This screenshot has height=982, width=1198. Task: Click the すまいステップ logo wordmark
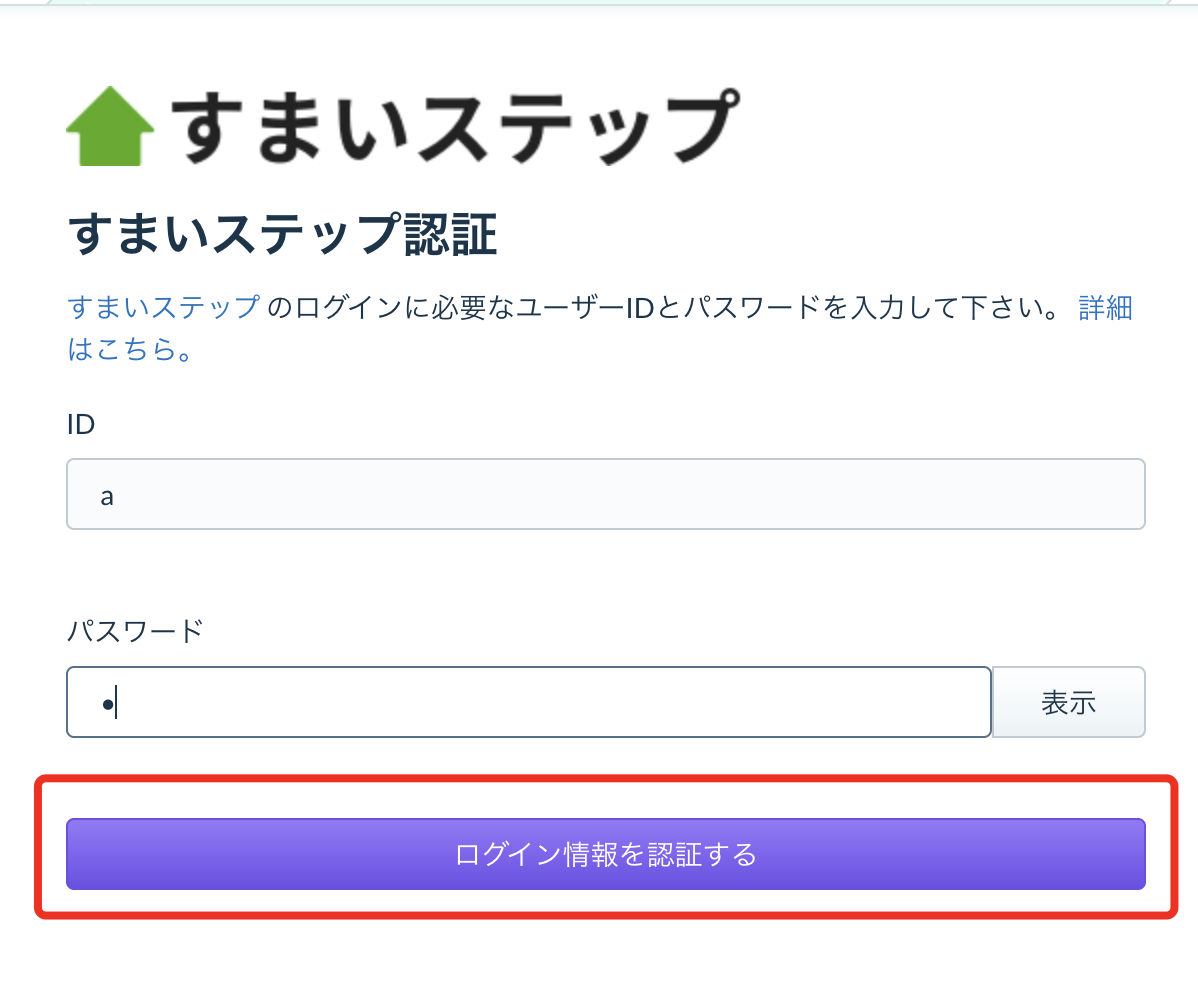[x=455, y=126]
